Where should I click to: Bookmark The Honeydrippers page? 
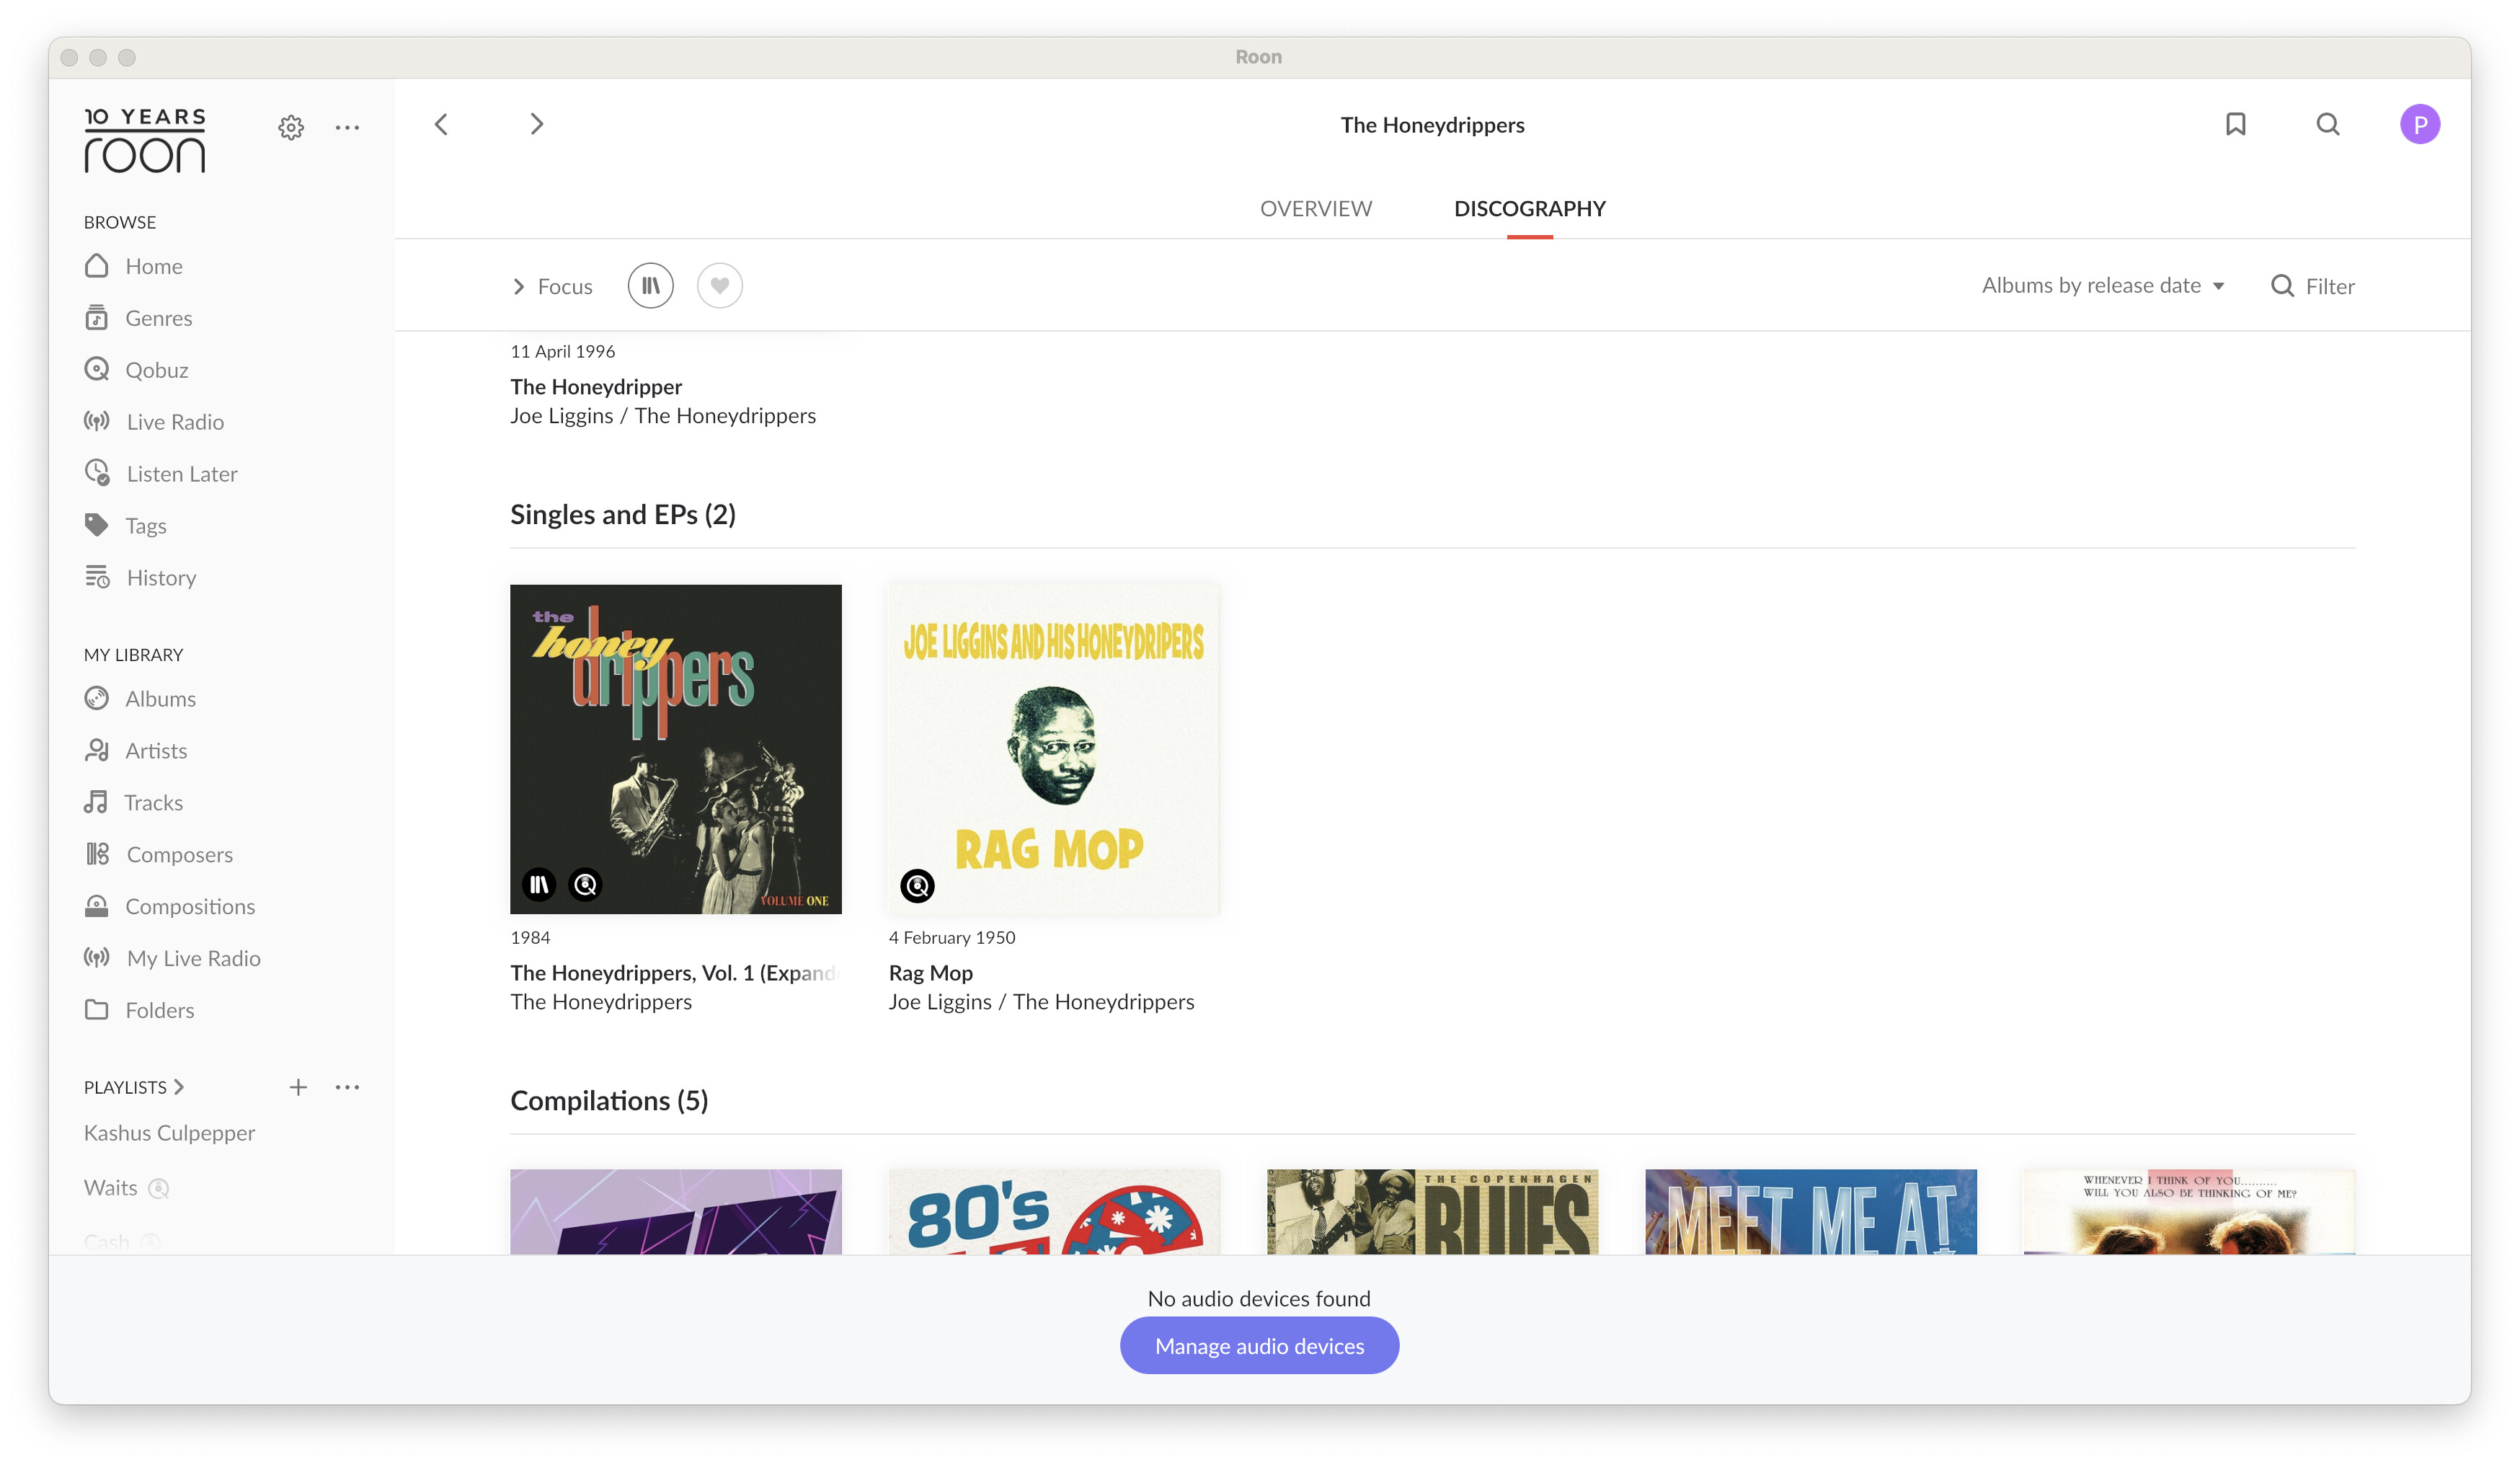[2236, 124]
